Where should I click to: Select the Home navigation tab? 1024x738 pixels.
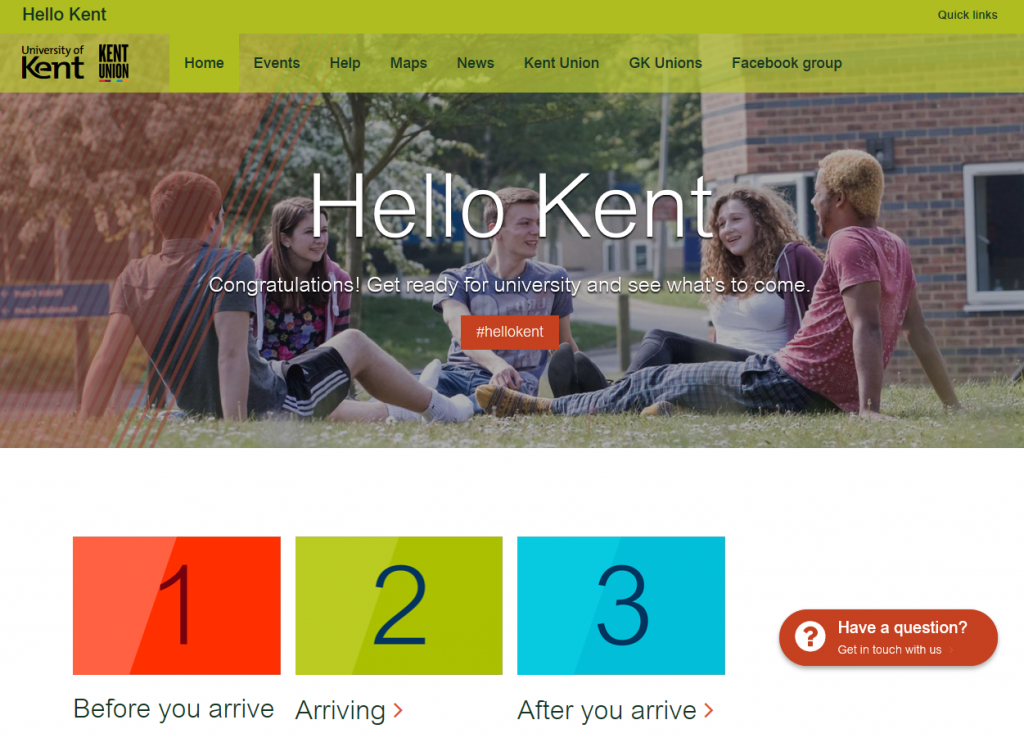pyautogui.click(x=204, y=63)
